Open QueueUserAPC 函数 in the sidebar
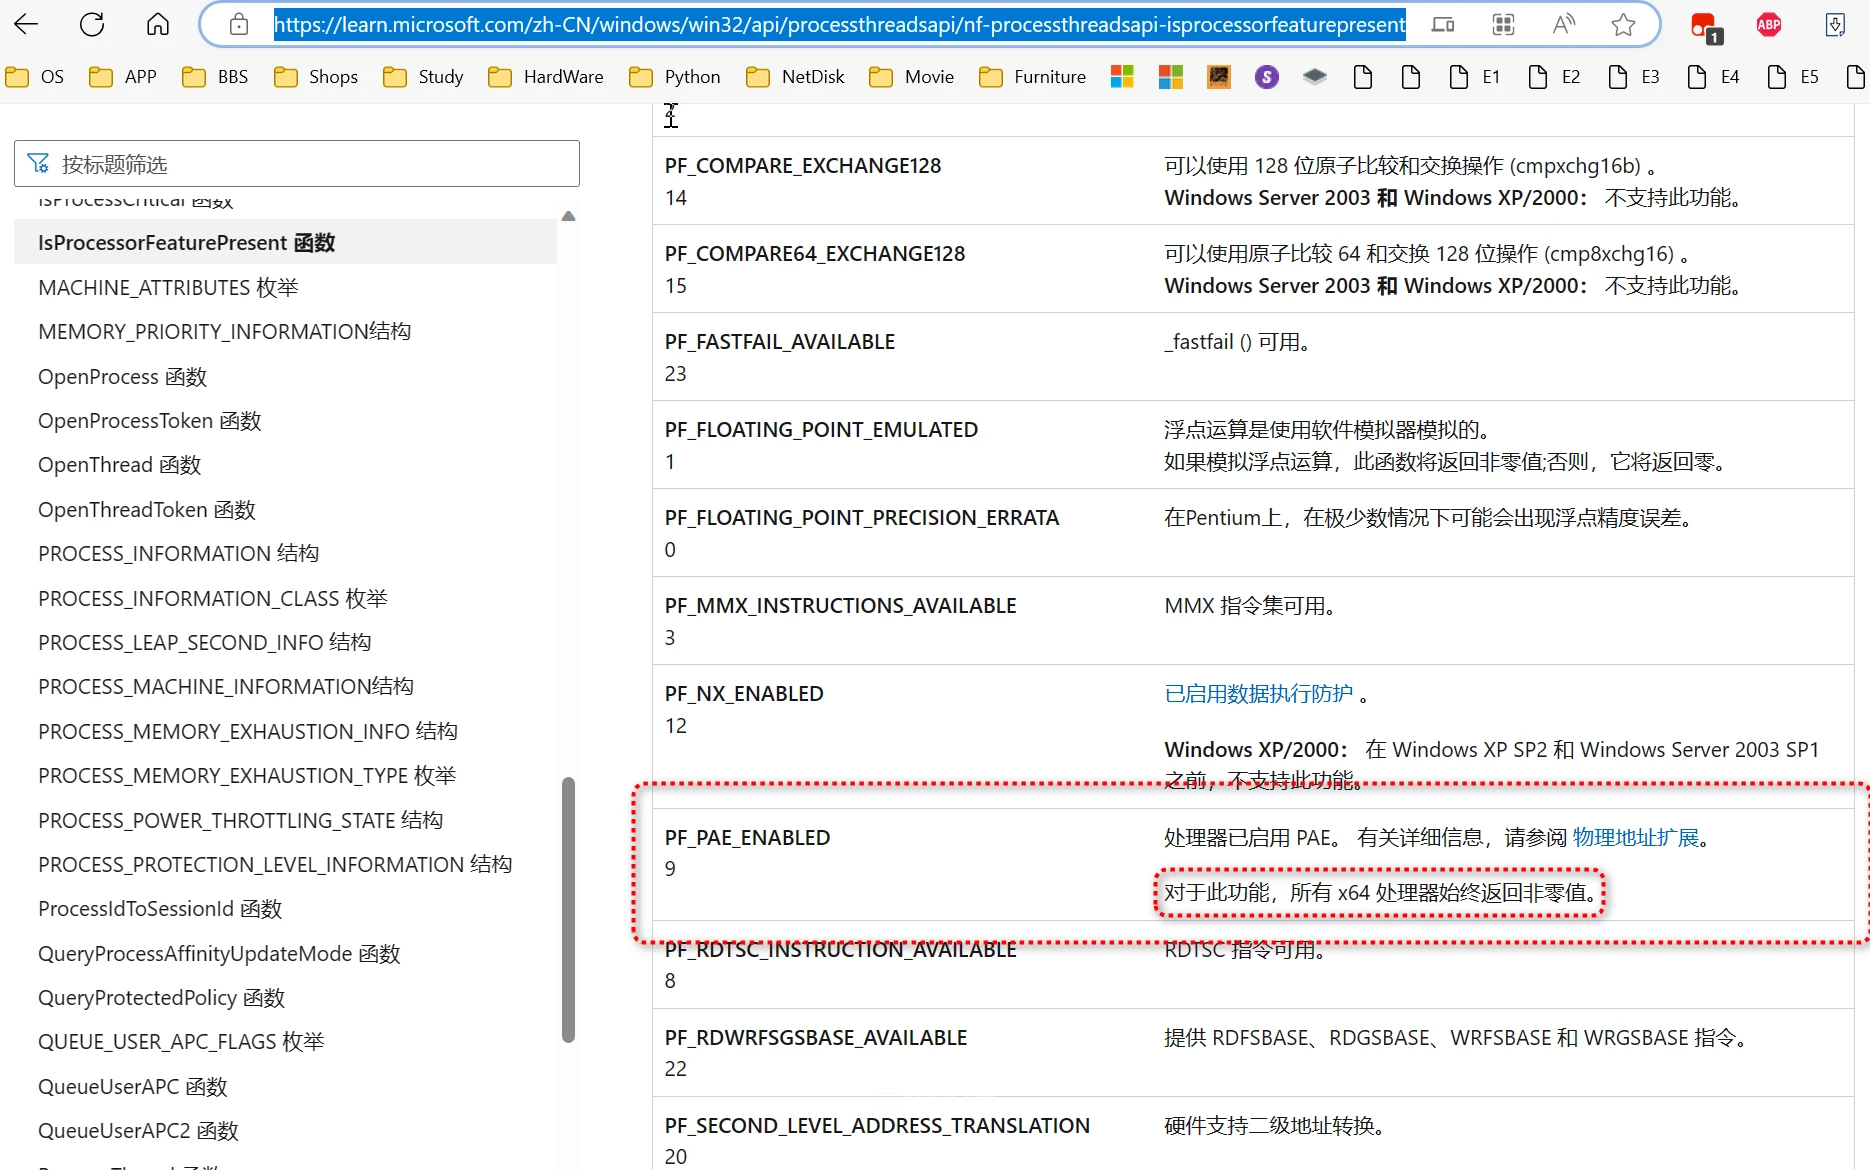1870x1170 pixels. [x=133, y=1087]
